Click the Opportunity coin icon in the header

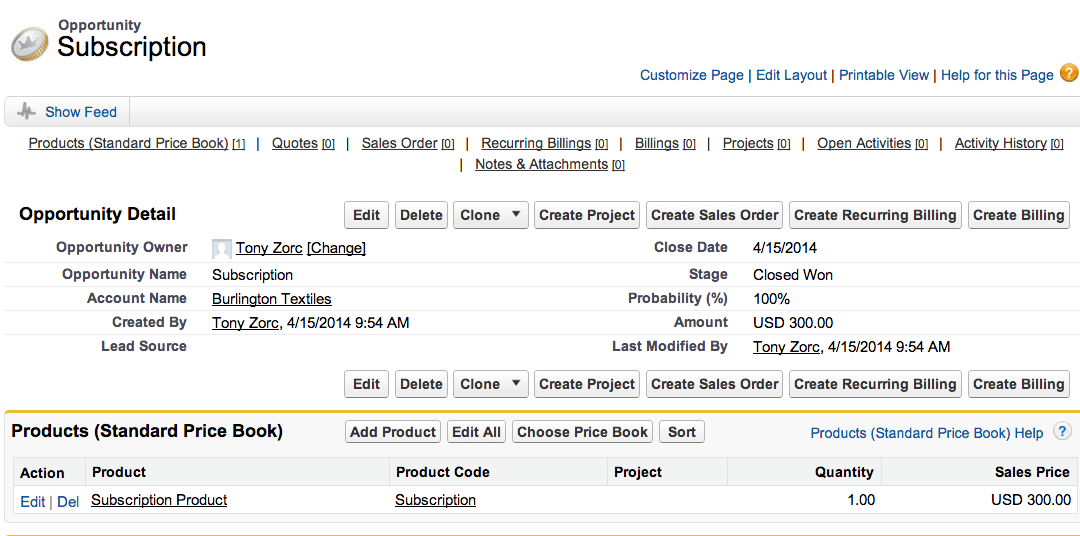[x=30, y=43]
